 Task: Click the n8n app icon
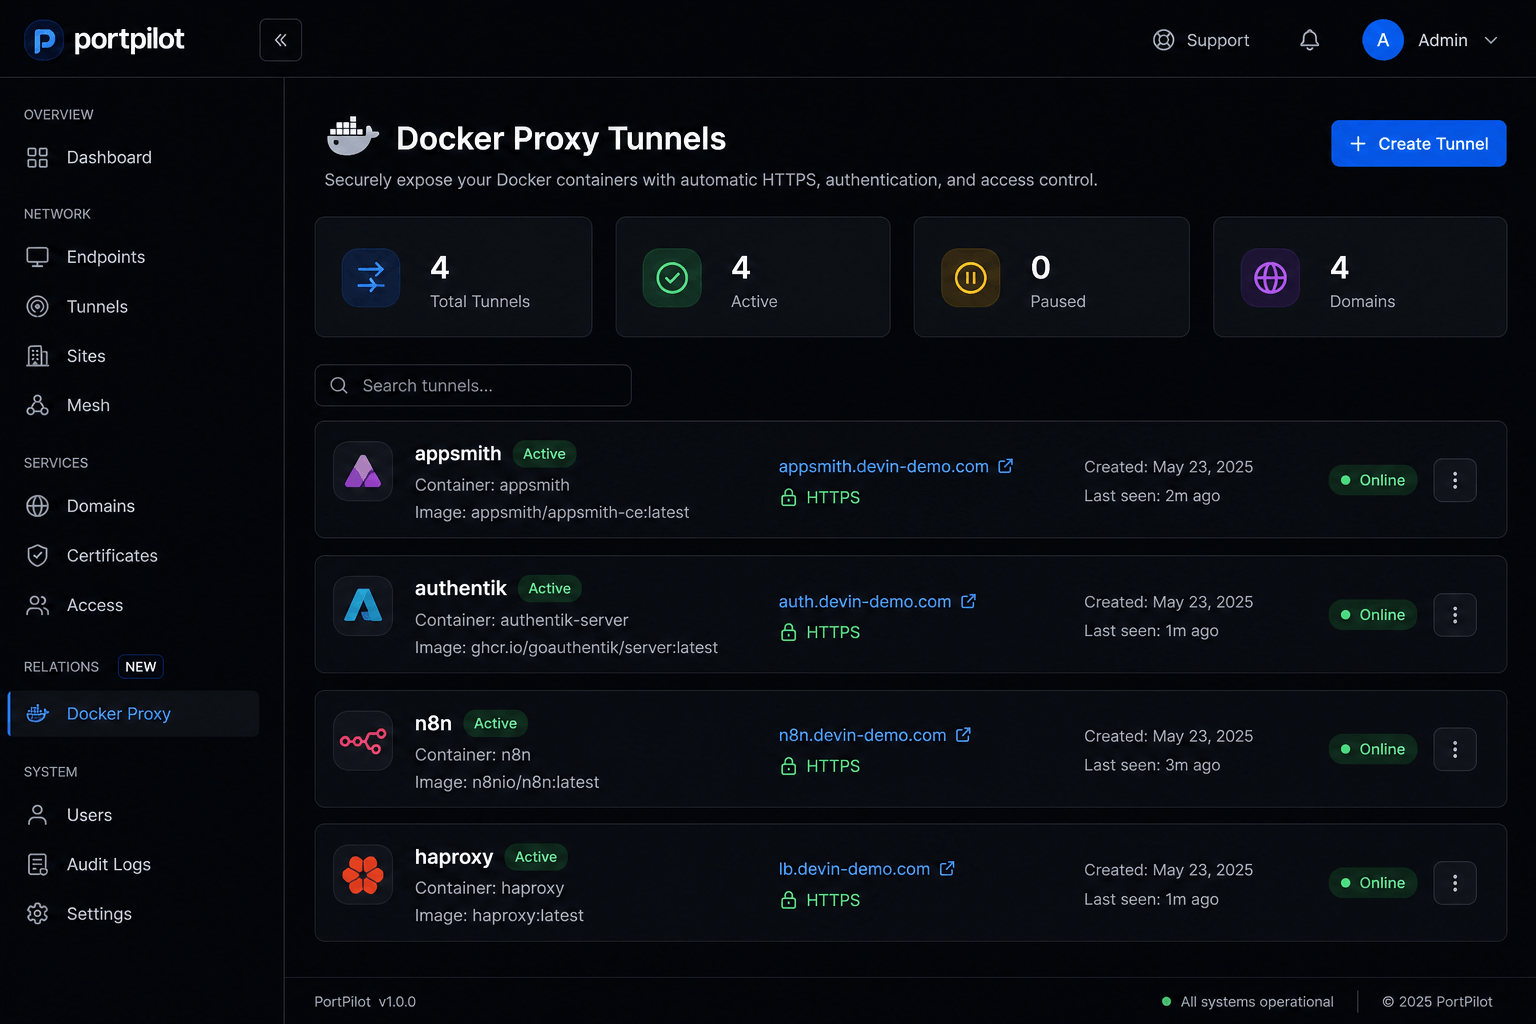(x=363, y=740)
